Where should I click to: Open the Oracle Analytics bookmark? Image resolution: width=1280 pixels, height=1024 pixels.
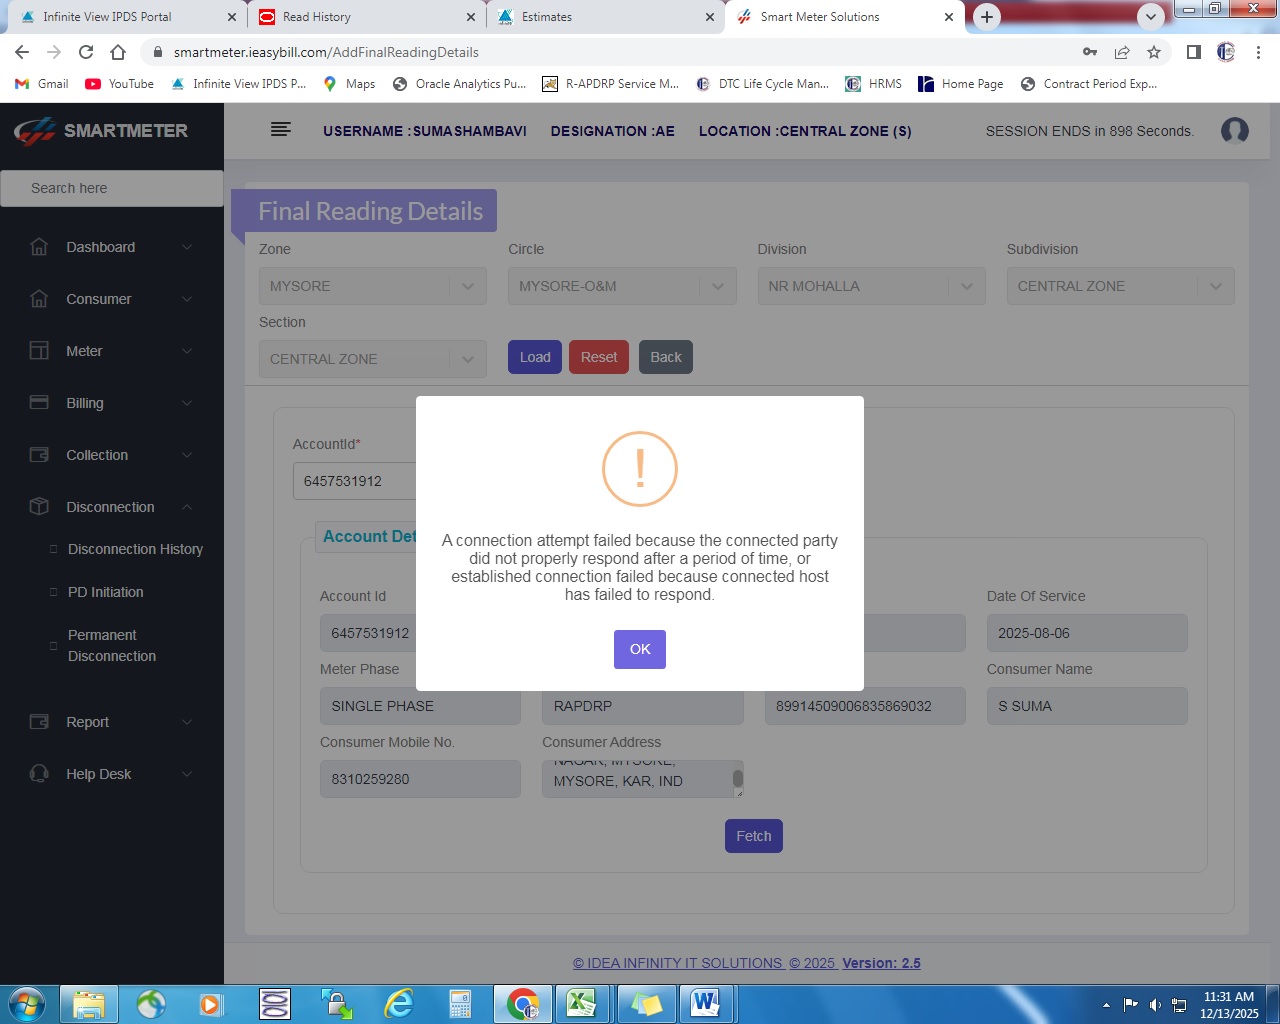[x=460, y=84]
